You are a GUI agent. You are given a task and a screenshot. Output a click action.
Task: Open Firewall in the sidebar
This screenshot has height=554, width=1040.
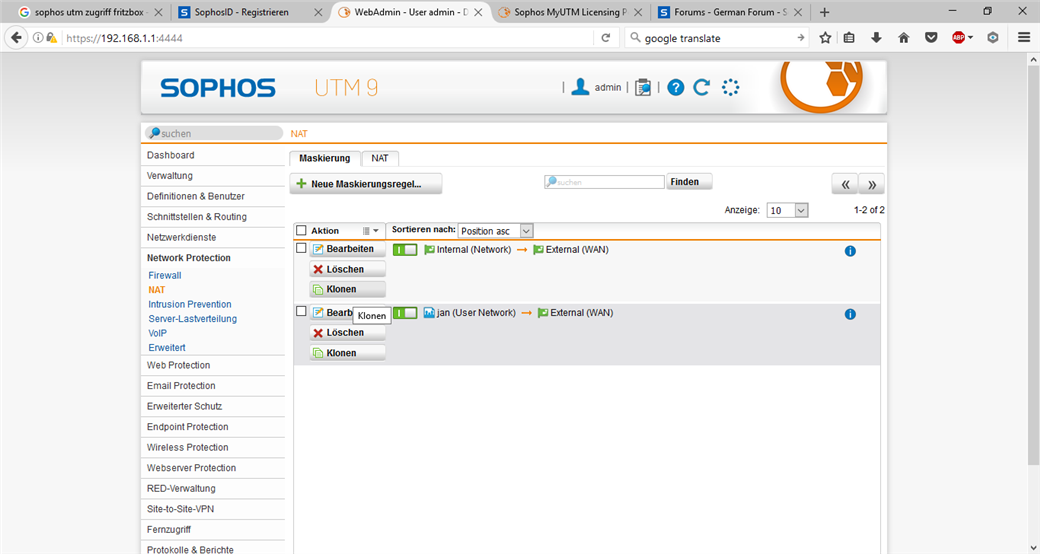[x=164, y=275]
